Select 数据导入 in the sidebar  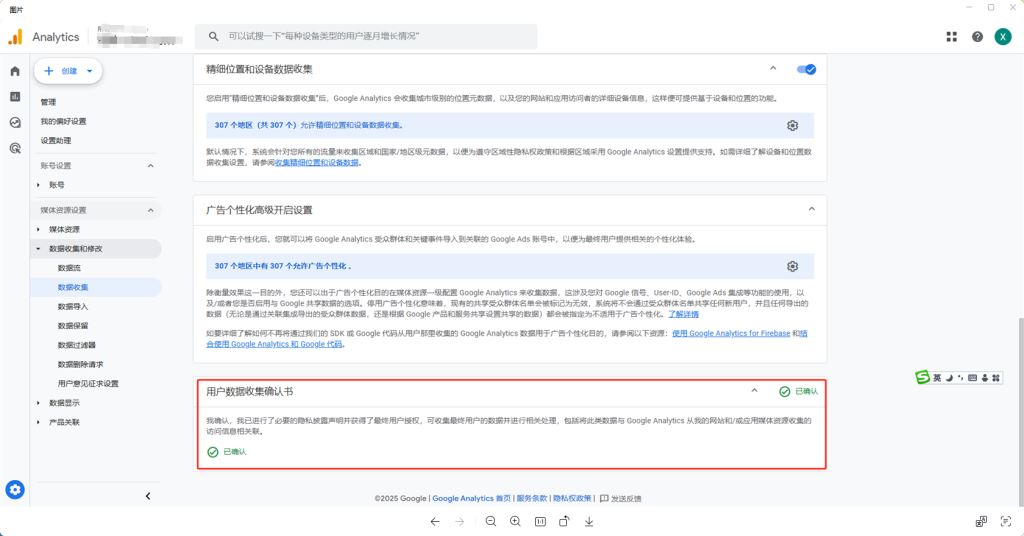(72, 307)
